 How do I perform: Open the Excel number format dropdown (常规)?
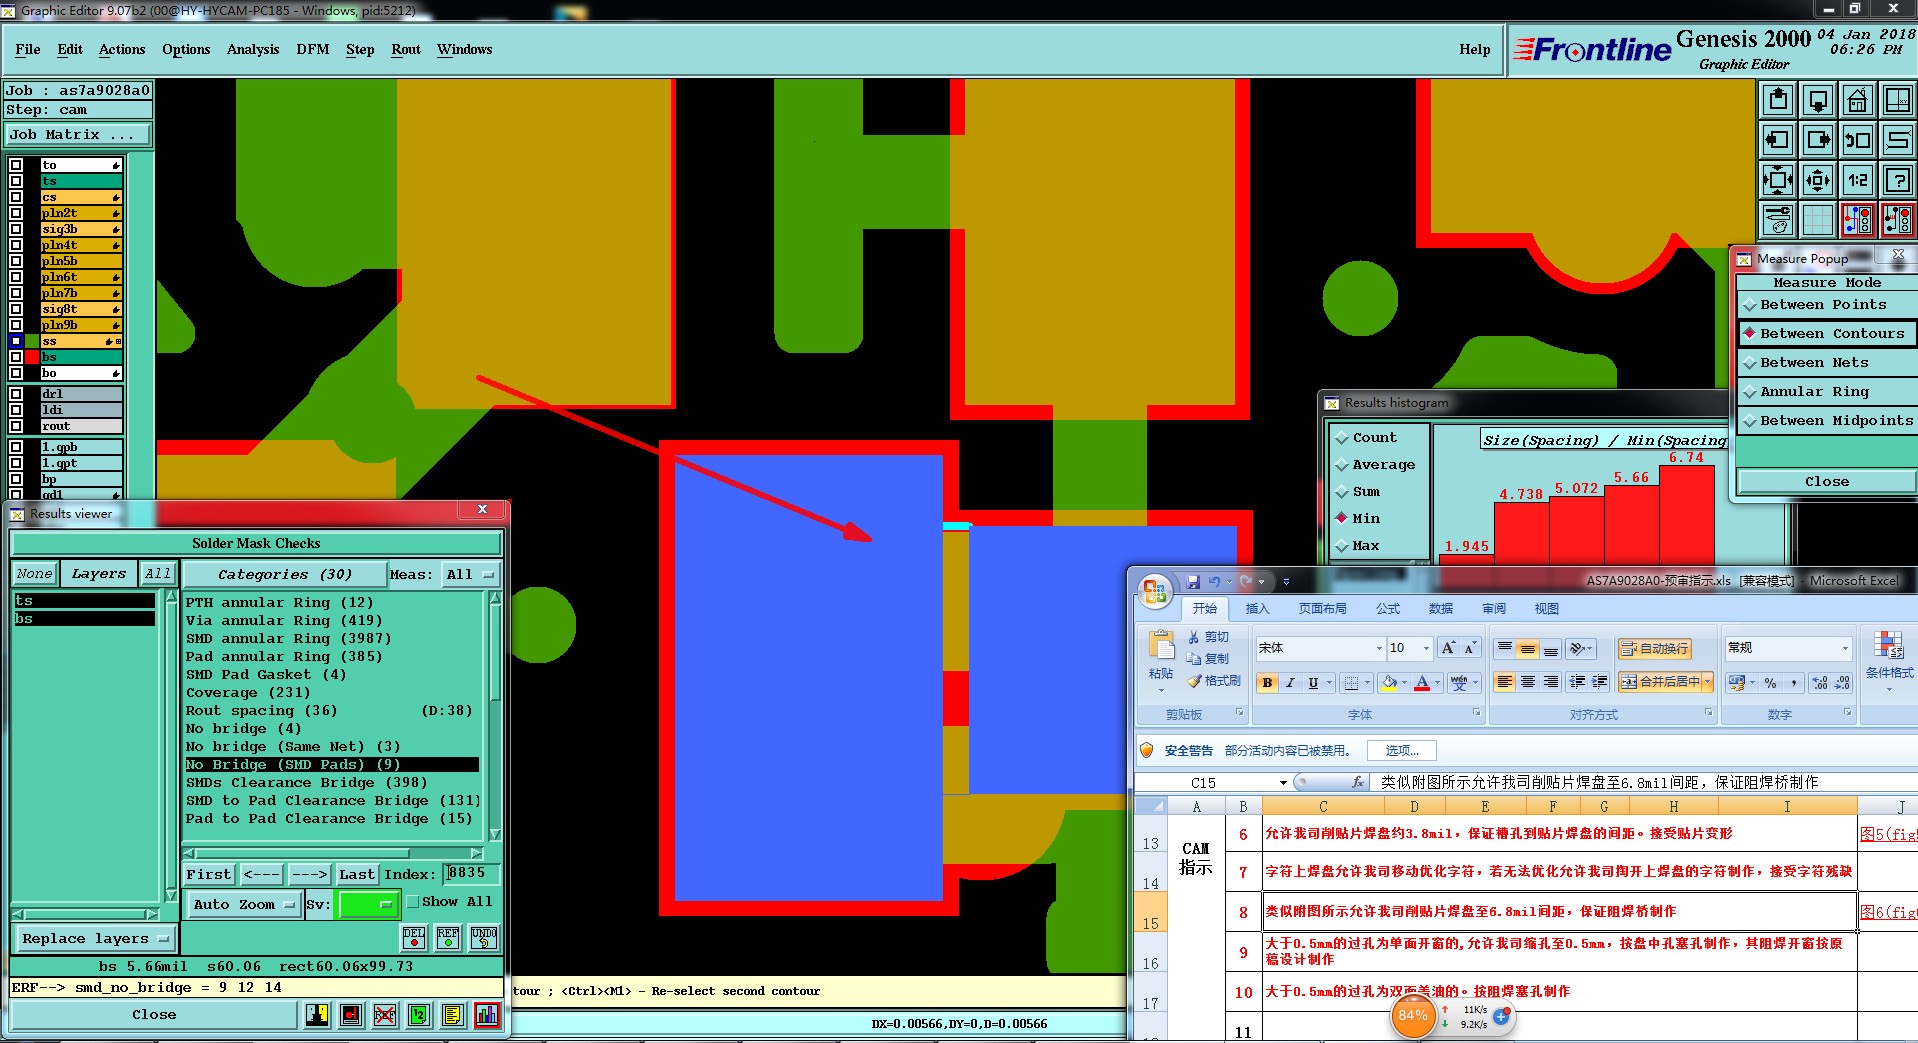click(x=1845, y=648)
